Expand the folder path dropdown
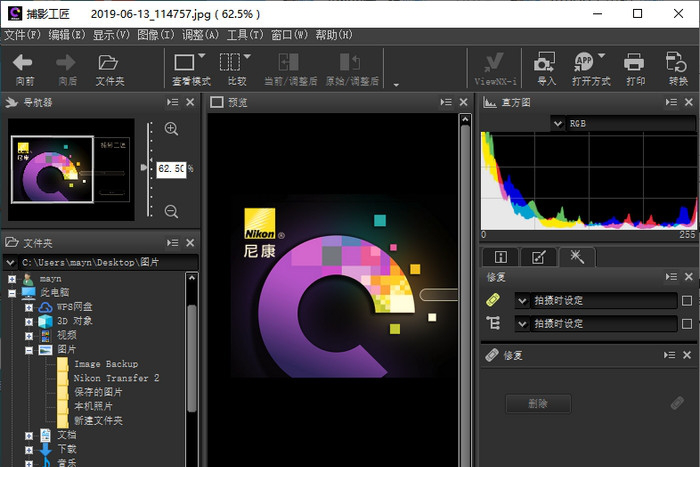This screenshot has width=700, height=485. tap(12, 262)
